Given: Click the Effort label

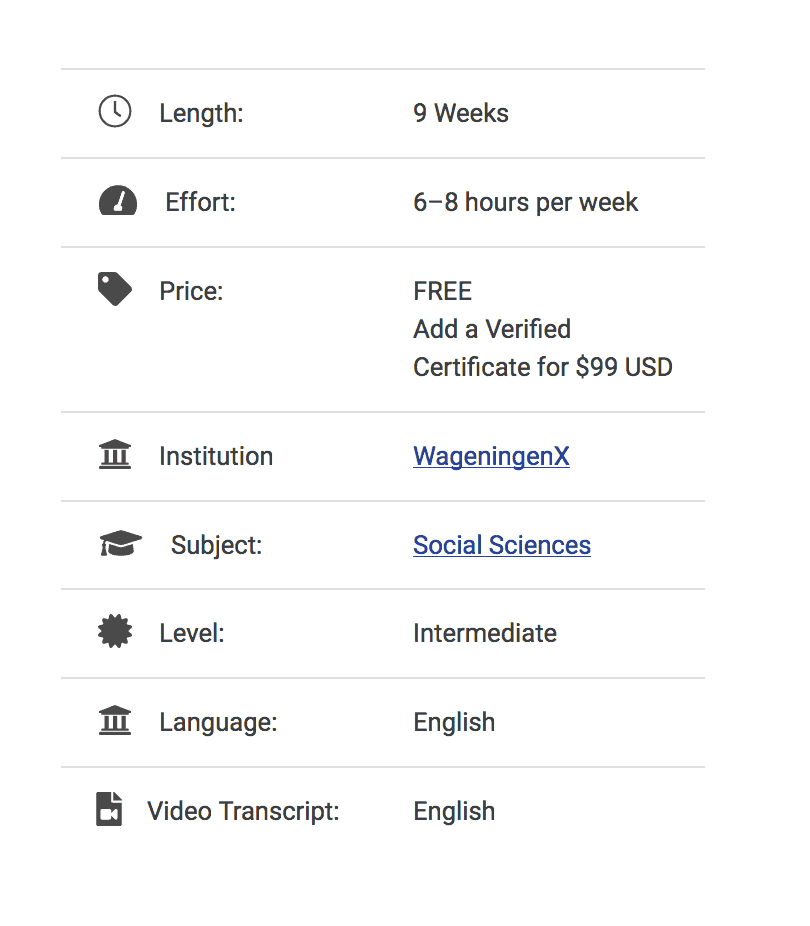Looking at the screenshot, I should point(200,202).
